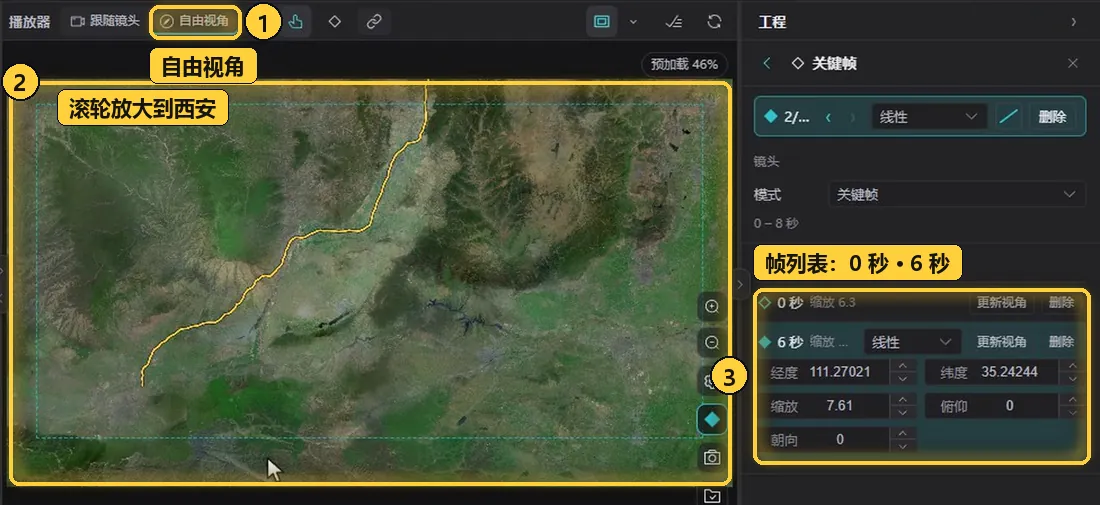This screenshot has width=1100, height=505.
Task: Click the 缩放 6.3 text in 0 秒 row
Action: (832, 303)
